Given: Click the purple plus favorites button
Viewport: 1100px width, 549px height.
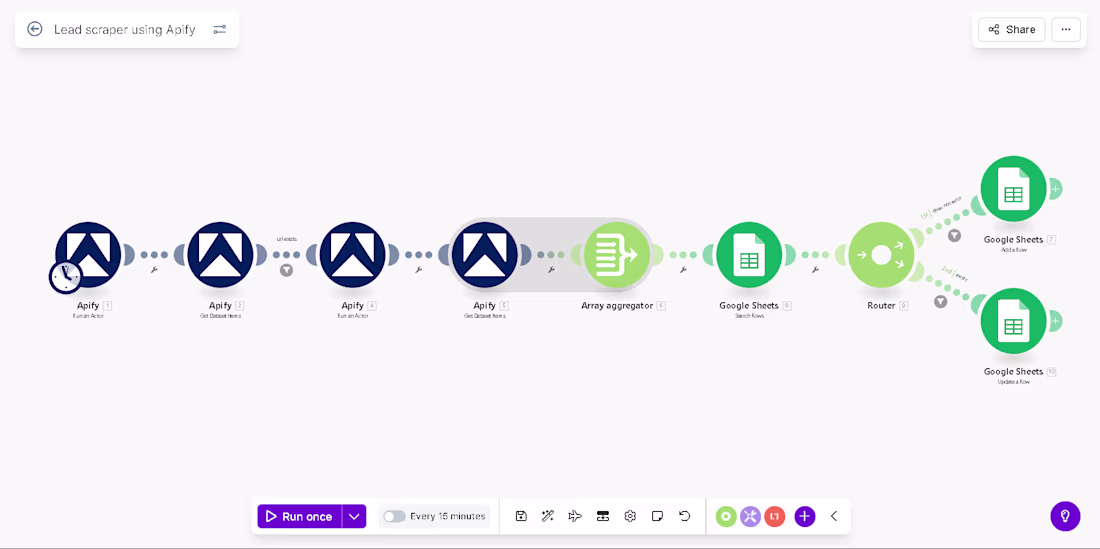Looking at the screenshot, I should pos(805,517).
